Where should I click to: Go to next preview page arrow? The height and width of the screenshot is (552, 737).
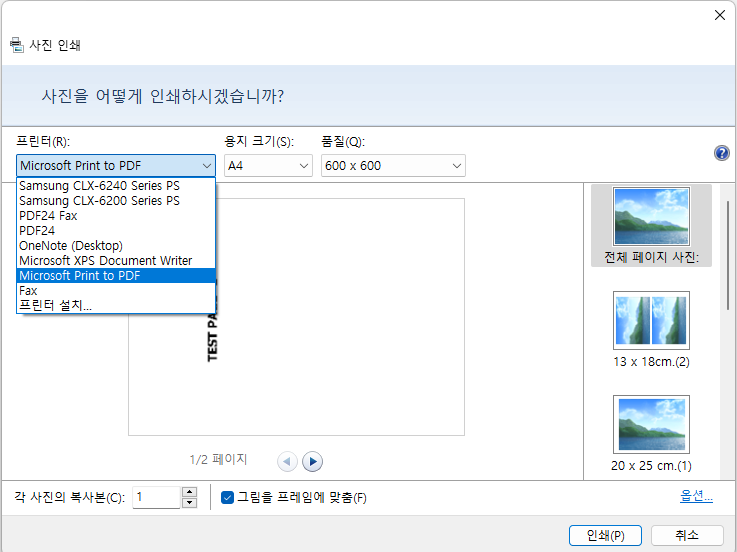click(x=313, y=461)
